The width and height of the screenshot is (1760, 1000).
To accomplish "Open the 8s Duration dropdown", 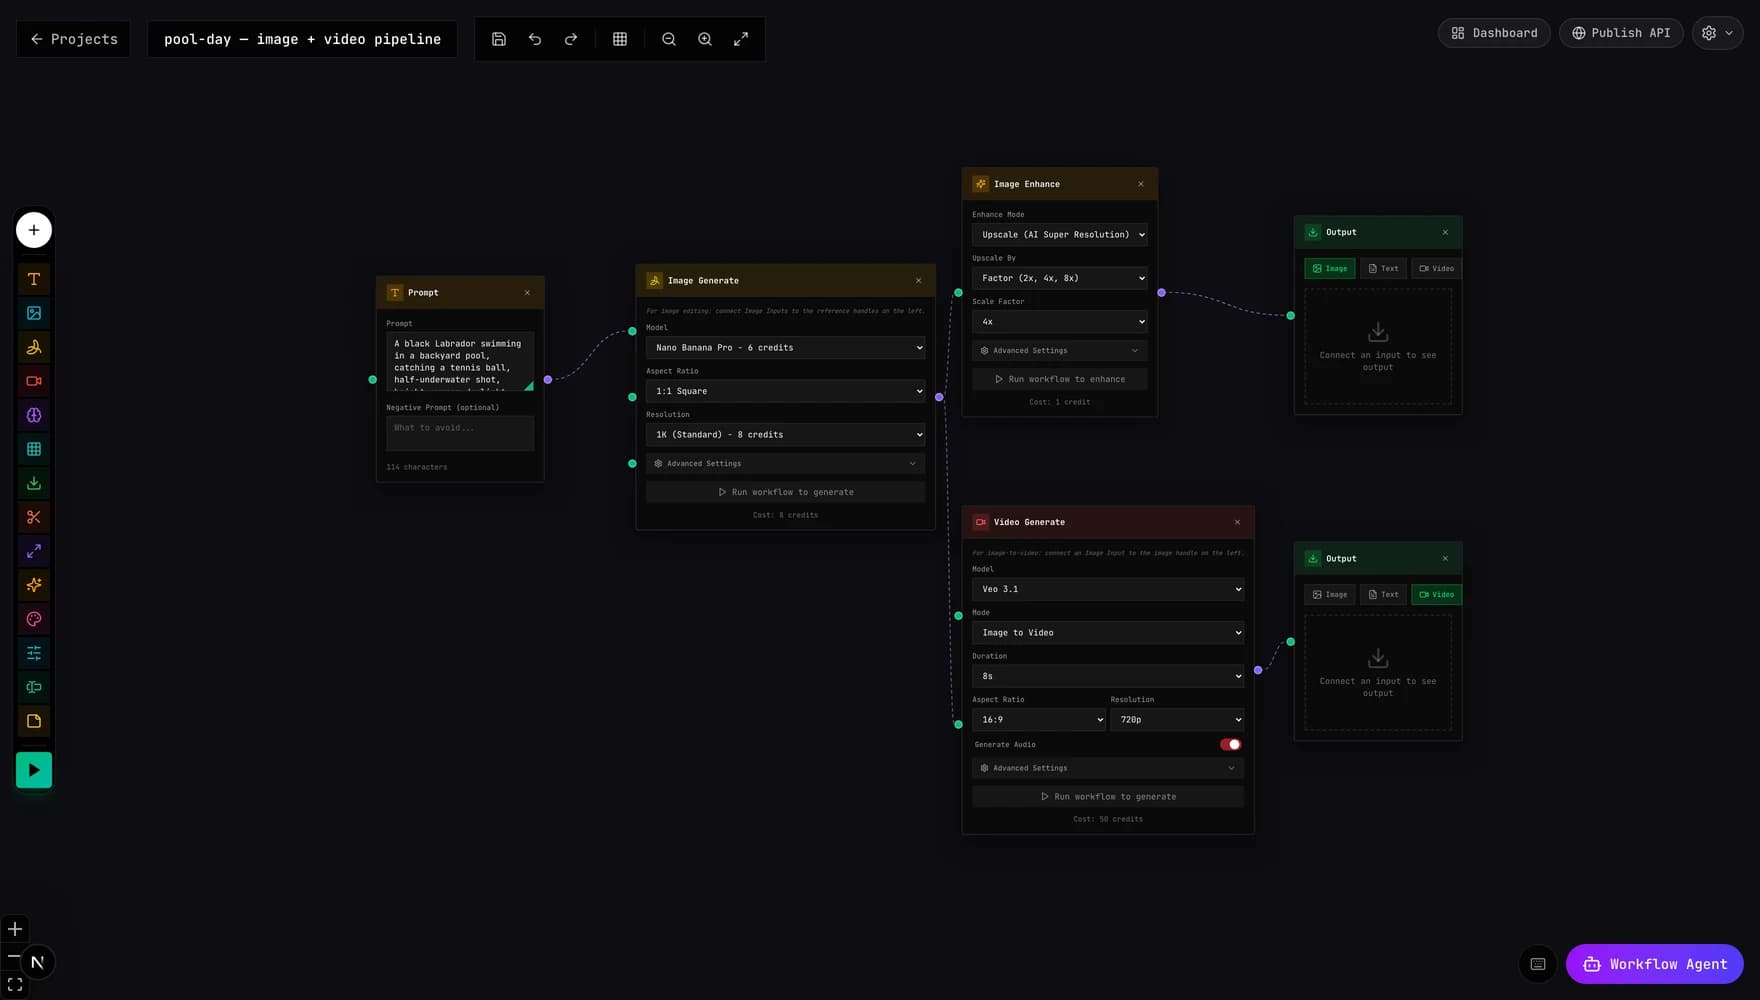I will [x=1108, y=676].
